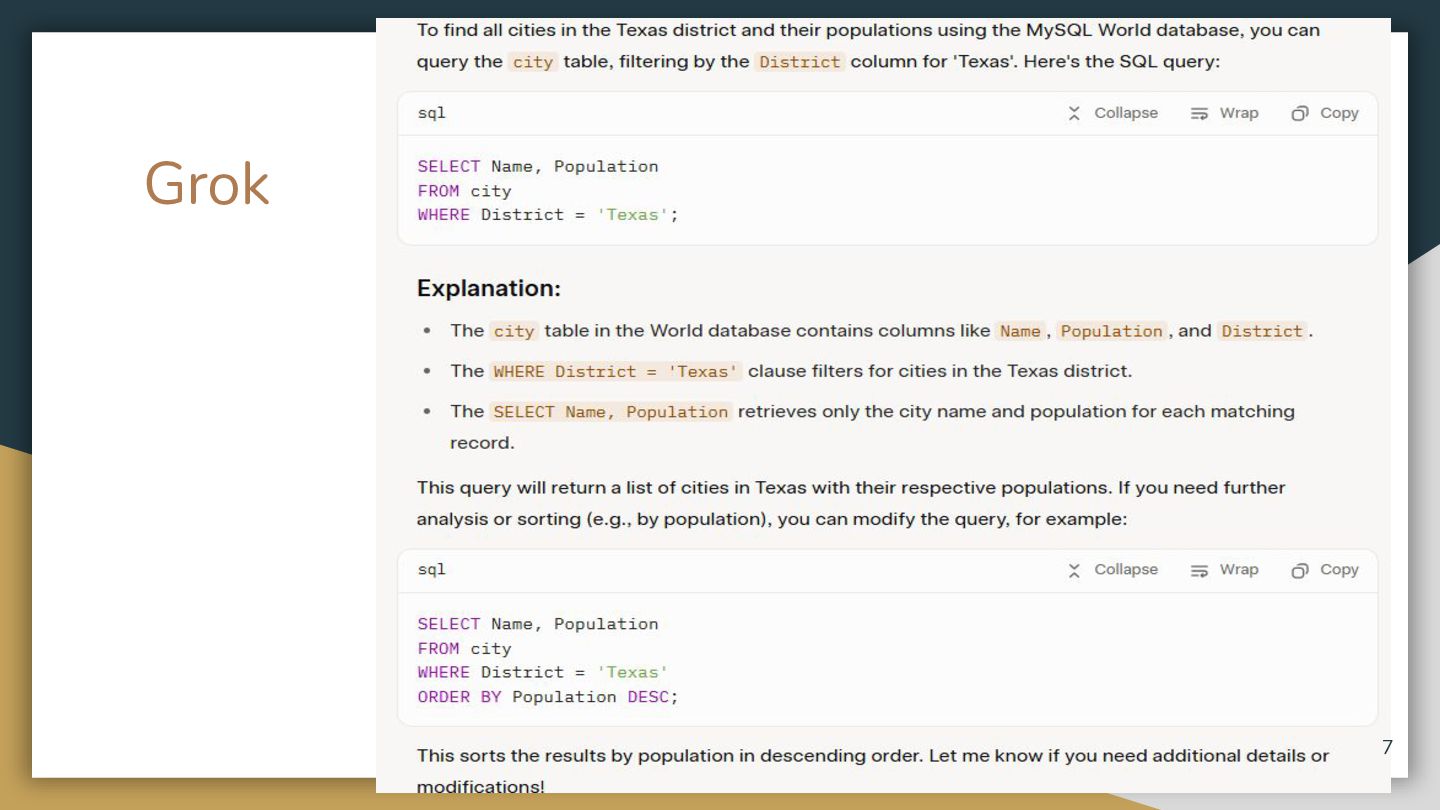The image size is (1440, 810).
Task: Click the Copy icon in the top SQL code block
Action: 1300,114
